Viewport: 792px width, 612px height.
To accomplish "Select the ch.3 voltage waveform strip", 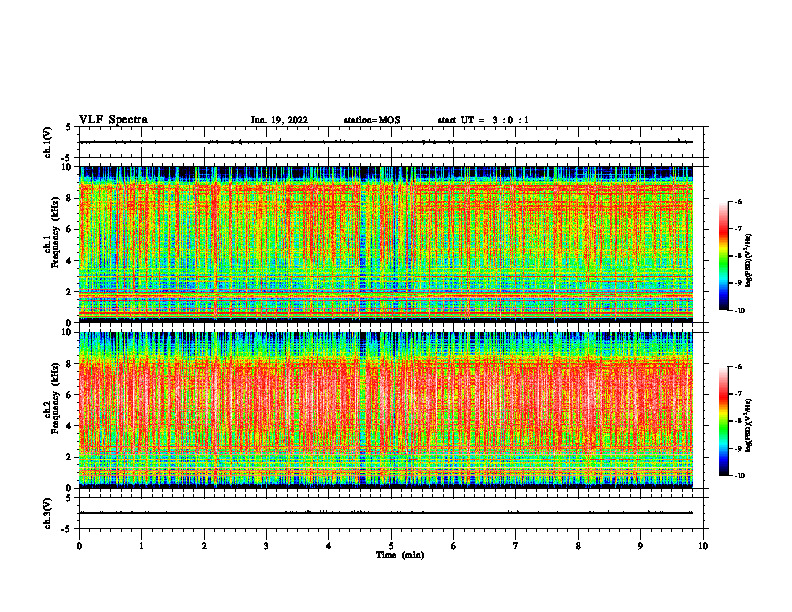I will 391,513.
